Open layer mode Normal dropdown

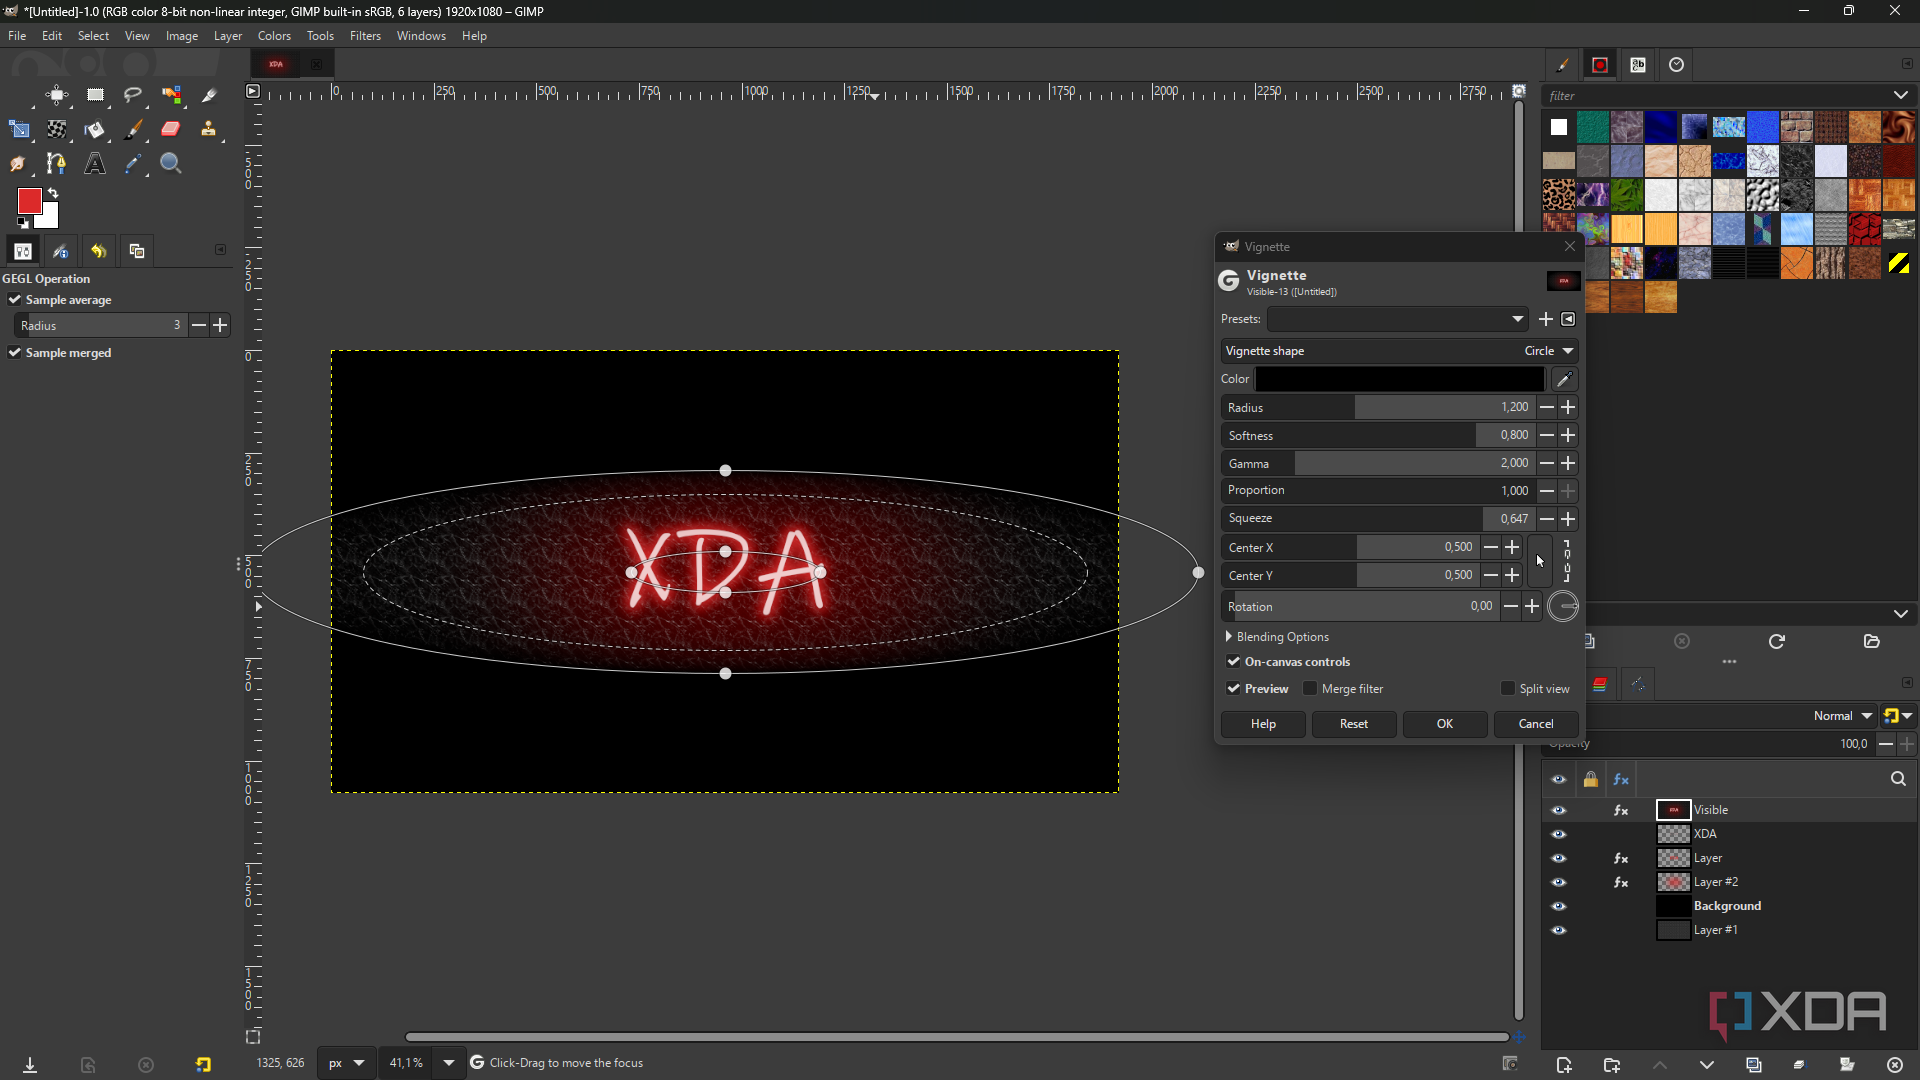[x=1843, y=716]
